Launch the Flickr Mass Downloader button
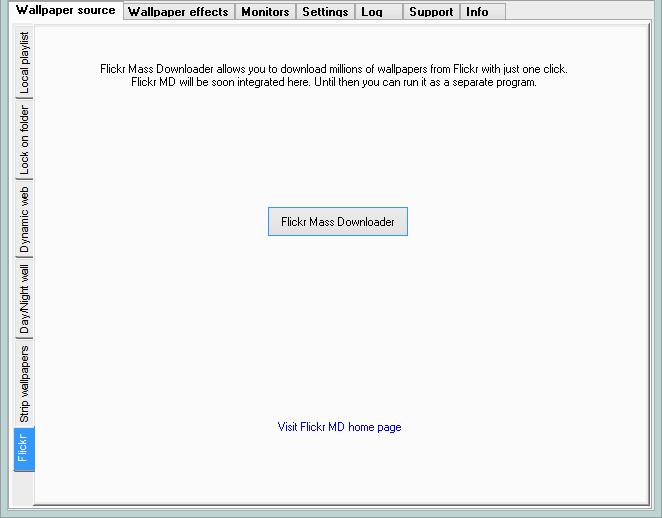 (338, 222)
